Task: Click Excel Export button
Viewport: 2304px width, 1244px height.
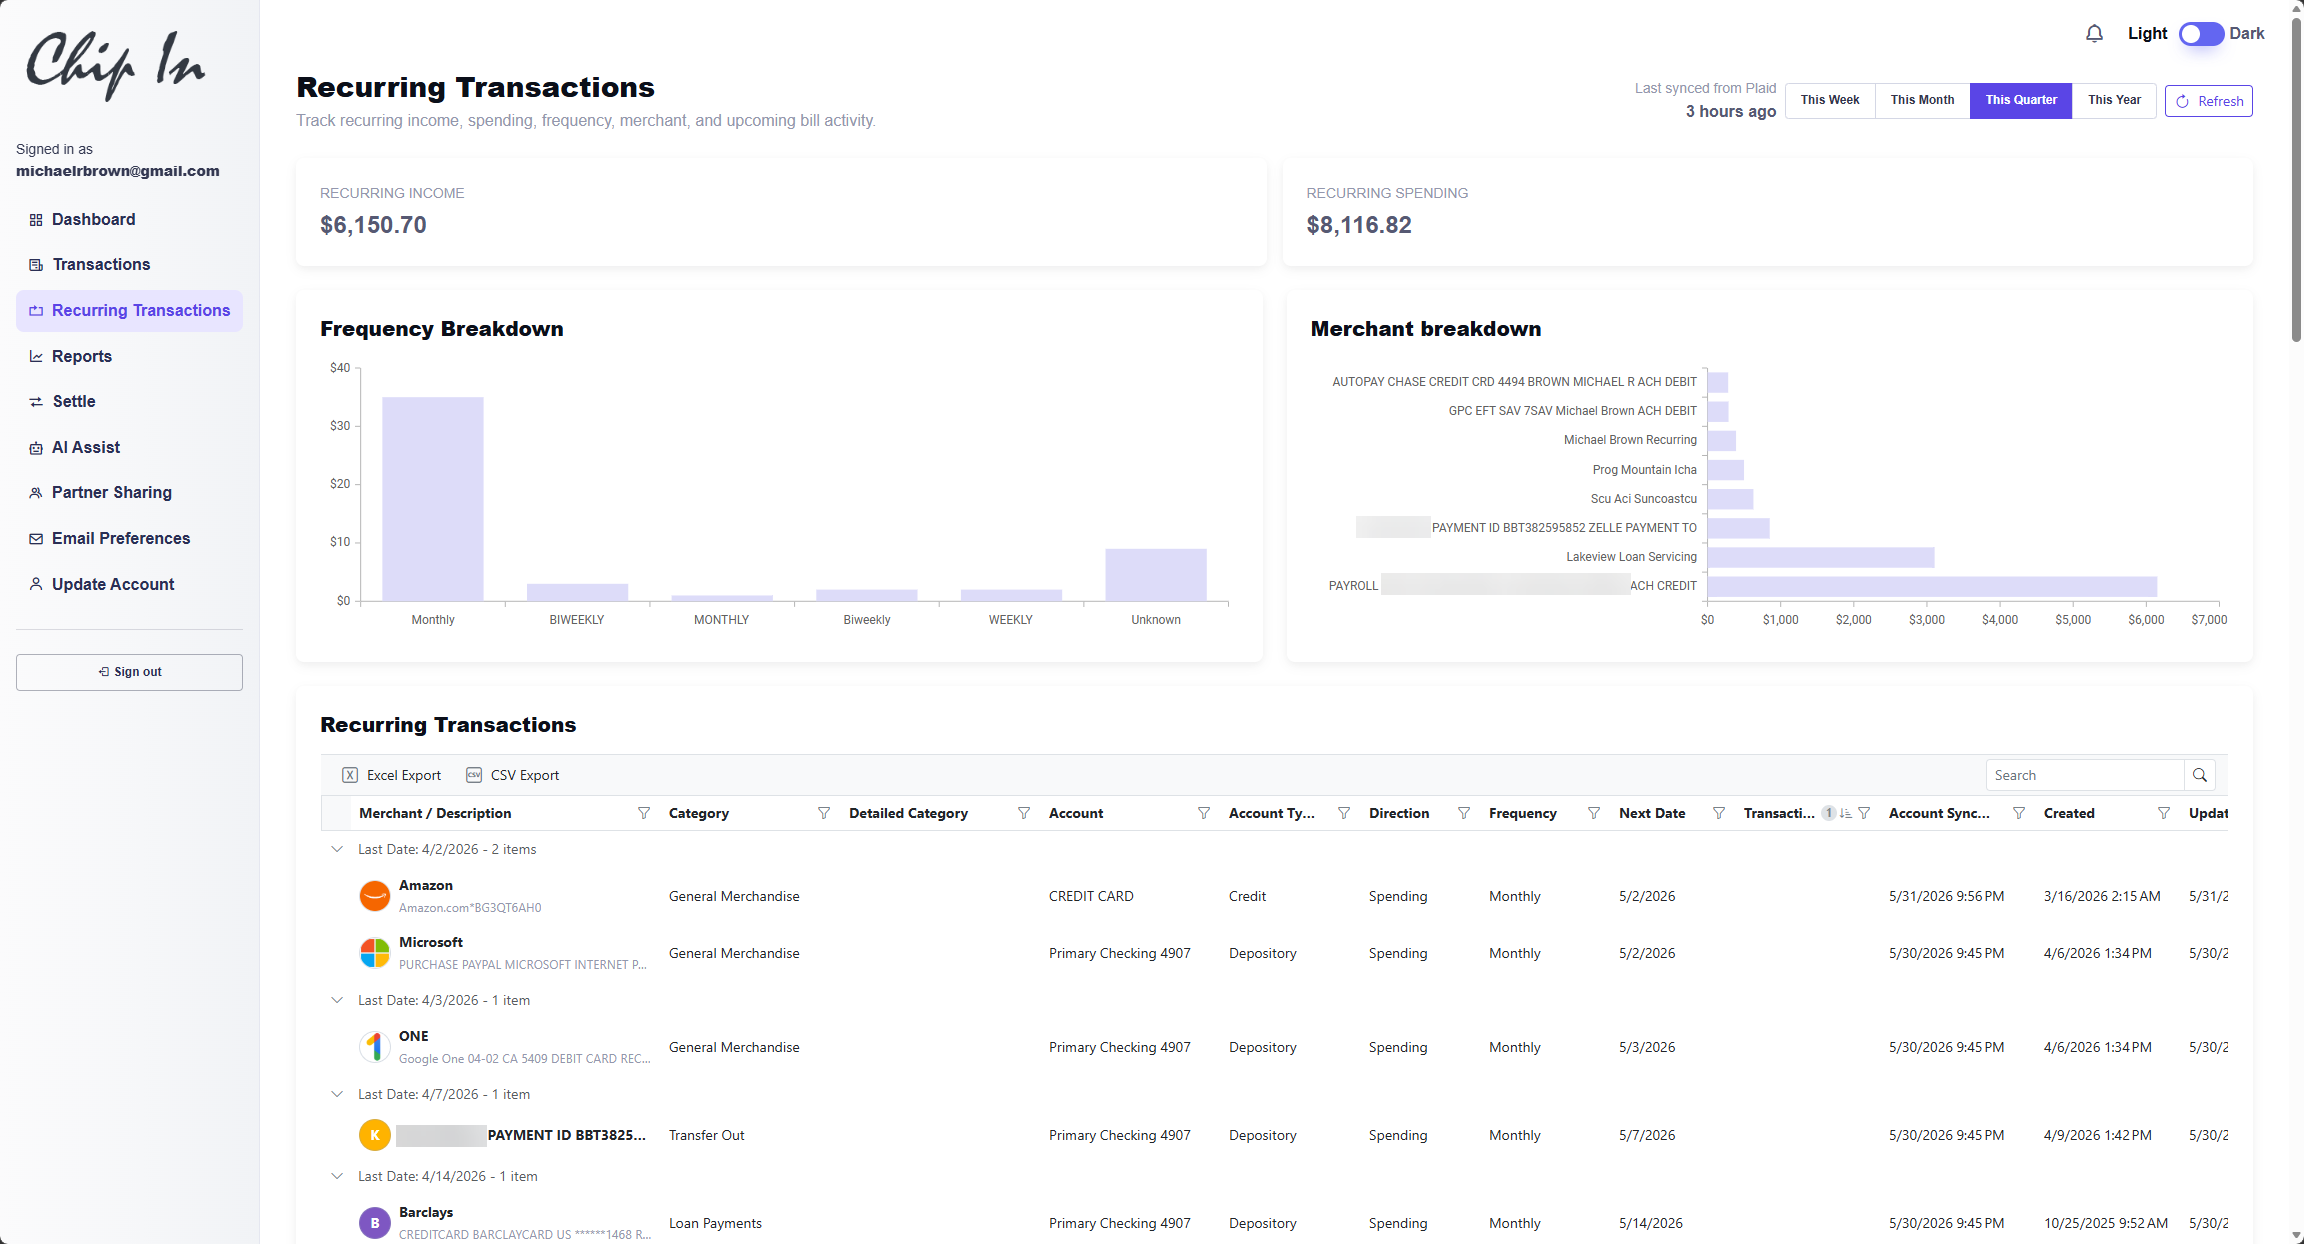Action: point(391,775)
